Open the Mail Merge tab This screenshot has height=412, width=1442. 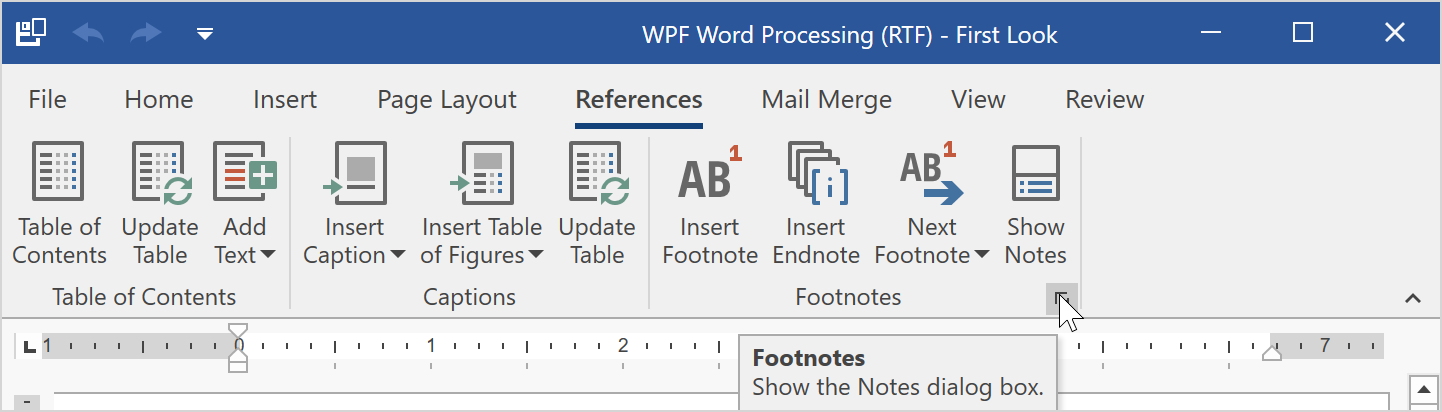tap(826, 100)
